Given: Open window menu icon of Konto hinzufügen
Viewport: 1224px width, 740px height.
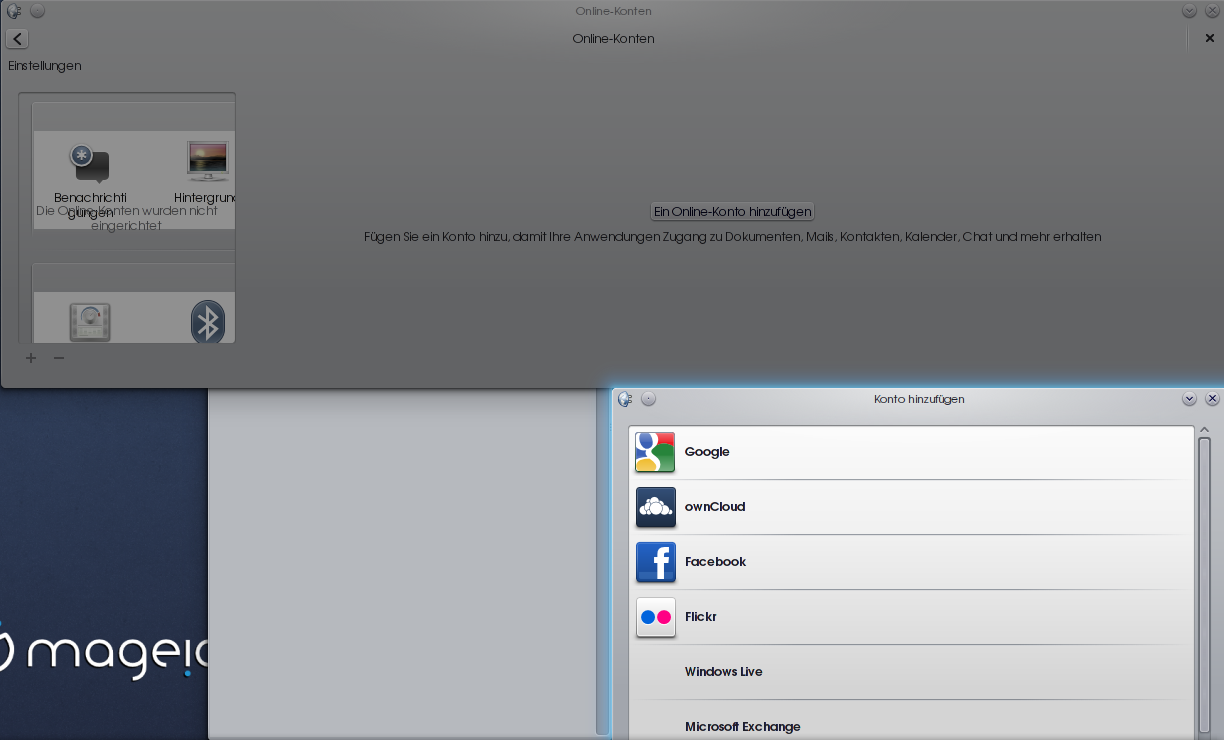Looking at the screenshot, I should tap(625, 399).
